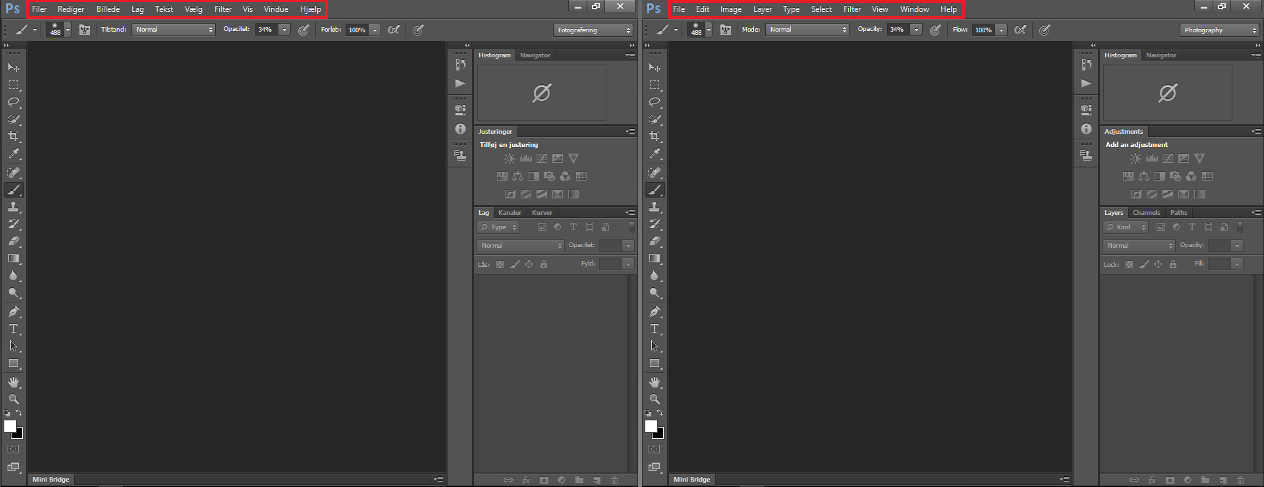Image resolution: width=1264 pixels, height=487 pixels.
Task: Click the background color swatch in the English toolbox
Action: click(659, 432)
